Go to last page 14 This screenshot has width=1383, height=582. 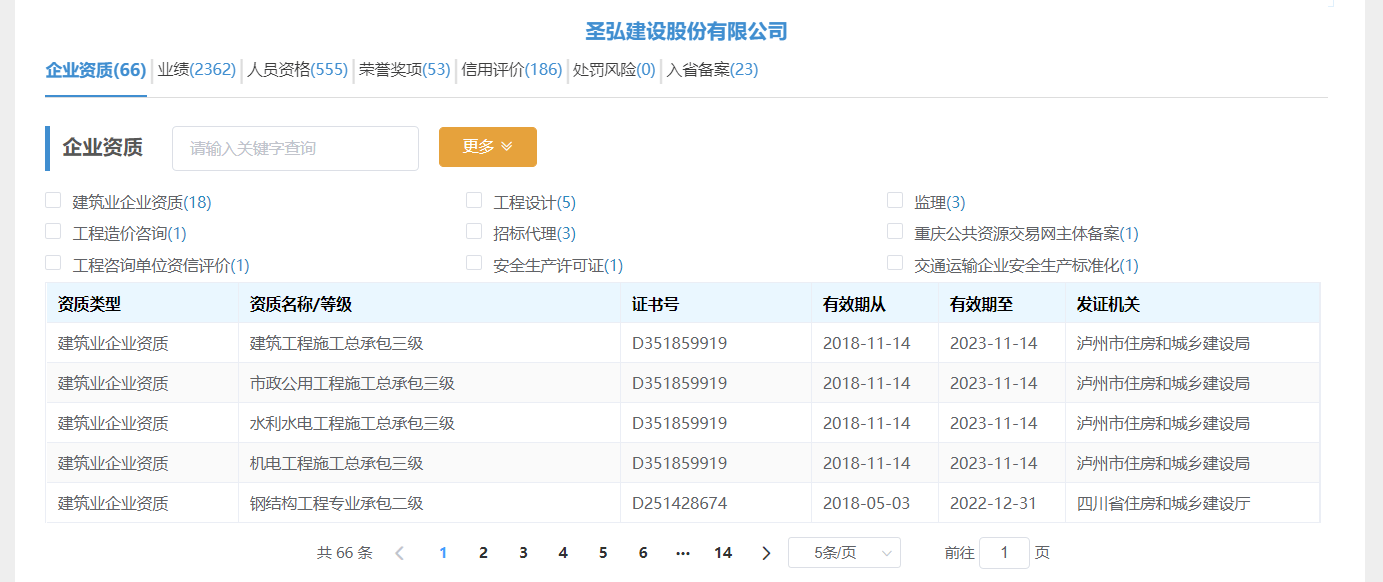[723, 553]
